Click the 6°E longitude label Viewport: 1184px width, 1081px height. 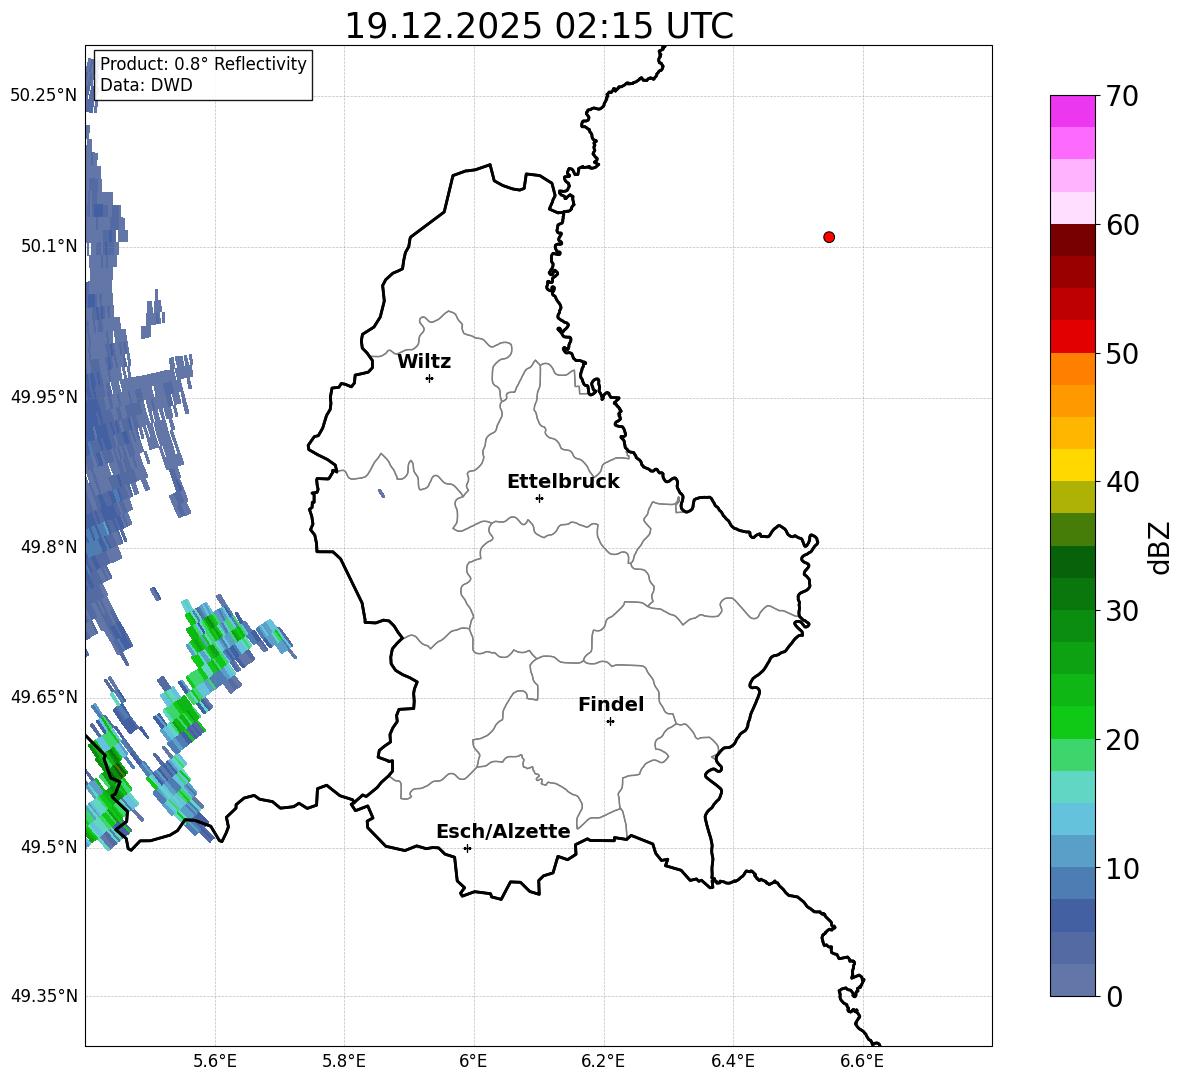click(x=473, y=1061)
